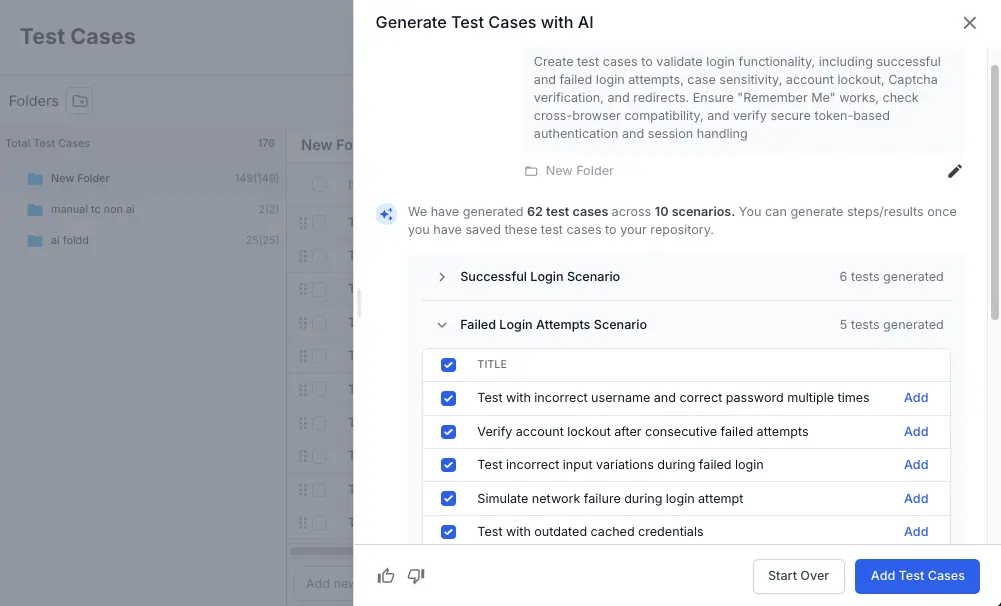1001x606 pixels.
Task: Add 'Test incorrect input variations during failed login'
Action: coord(916,465)
